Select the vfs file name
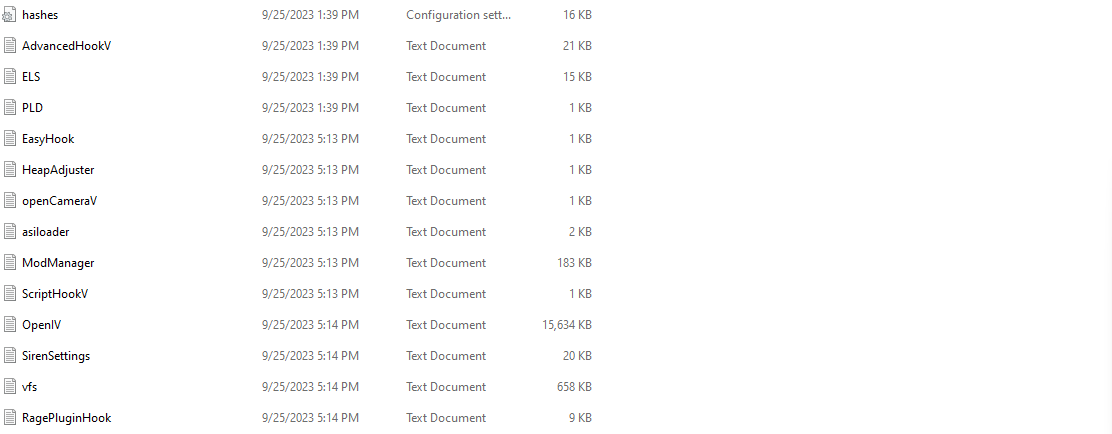Image resolution: width=1112 pixels, height=434 pixels. [x=30, y=387]
